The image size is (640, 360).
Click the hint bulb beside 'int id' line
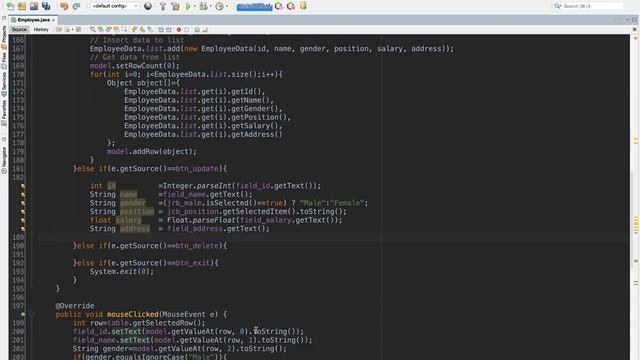(x=23, y=186)
